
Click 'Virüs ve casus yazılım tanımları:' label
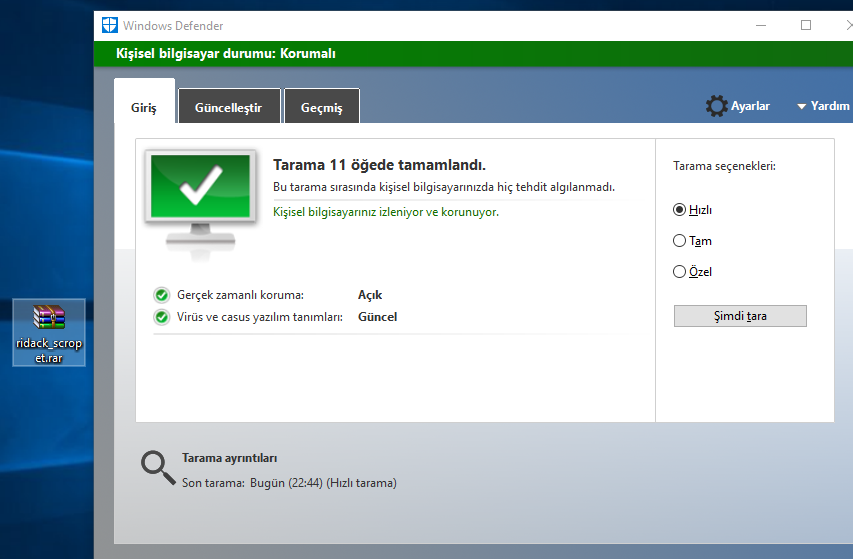(x=259, y=317)
